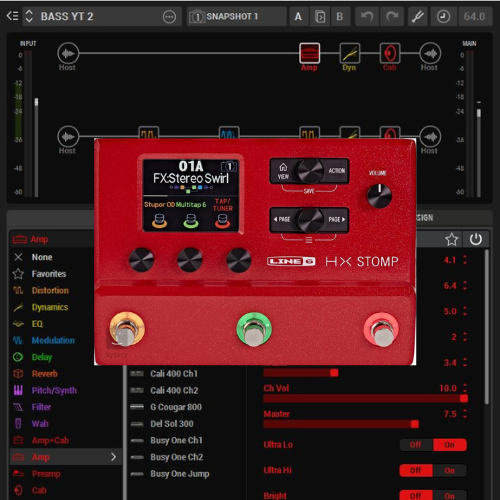Screen dimensions: 500x500
Task: Select compare slot B
Action: (340, 16)
